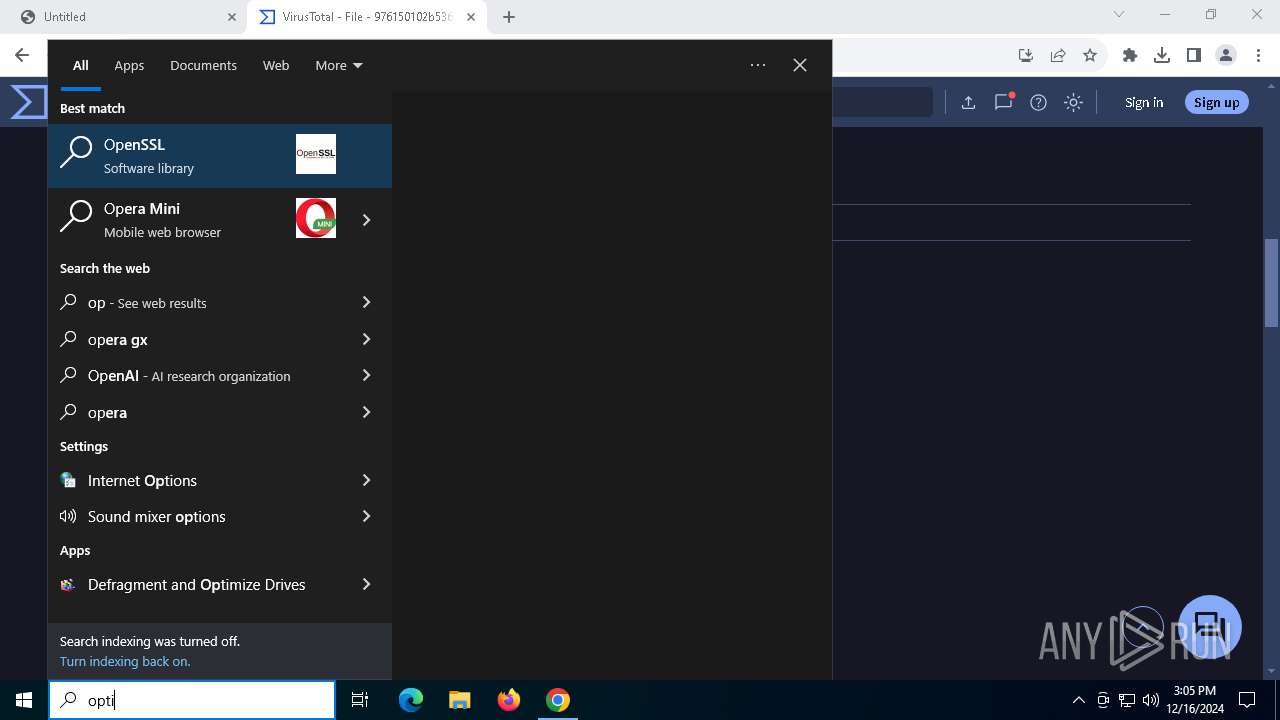This screenshot has width=1280, height=720.
Task: Open the Chrome profile avatar
Action: coord(1226,55)
